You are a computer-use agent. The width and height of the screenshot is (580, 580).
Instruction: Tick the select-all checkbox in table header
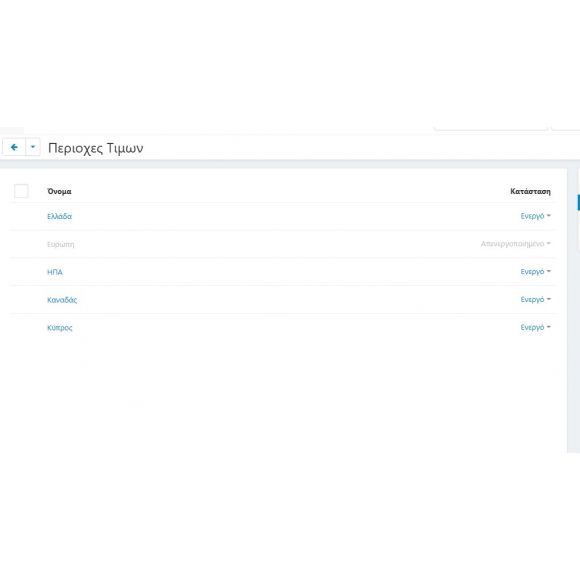[21, 191]
